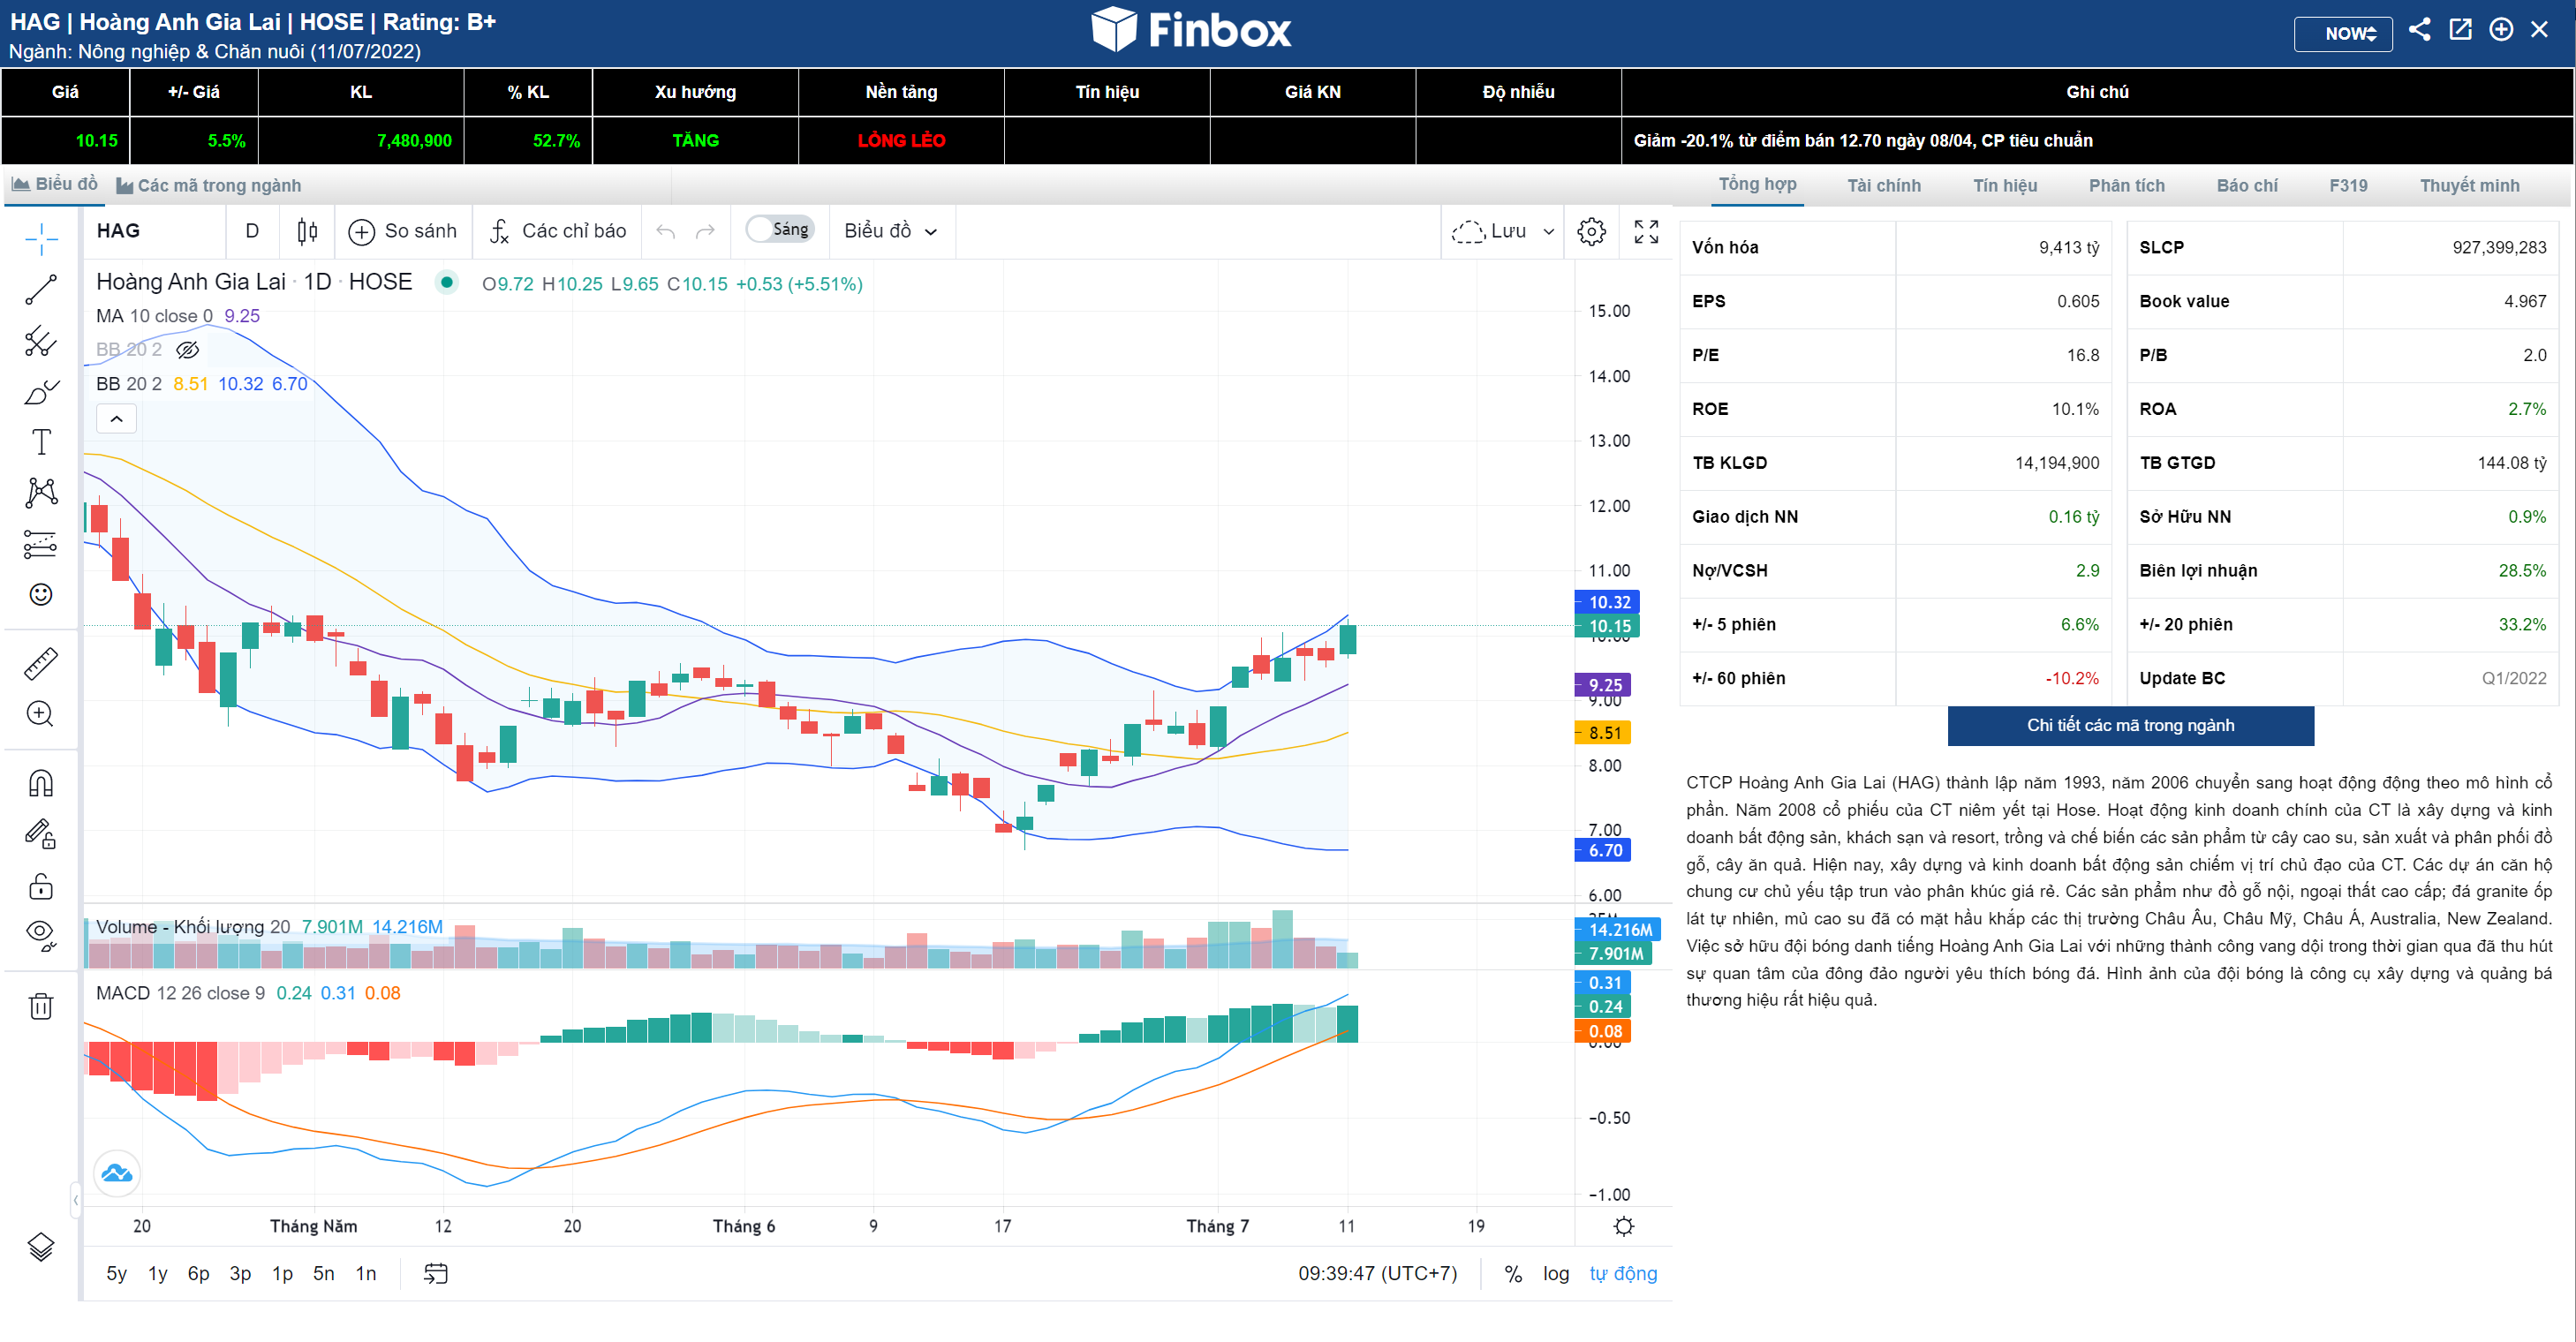Select the text annotation tool
Image resolution: width=2576 pixels, height=1342 pixels.
click(41, 442)
